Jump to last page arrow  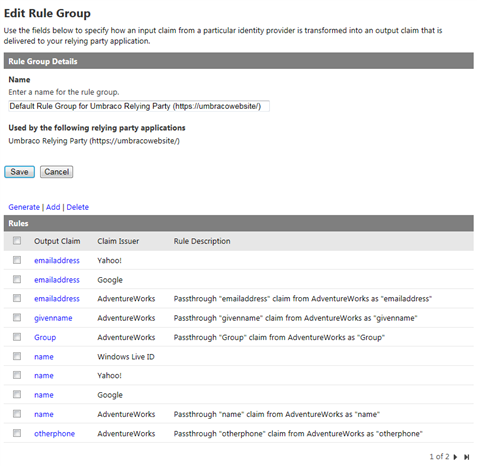(467, 457)
